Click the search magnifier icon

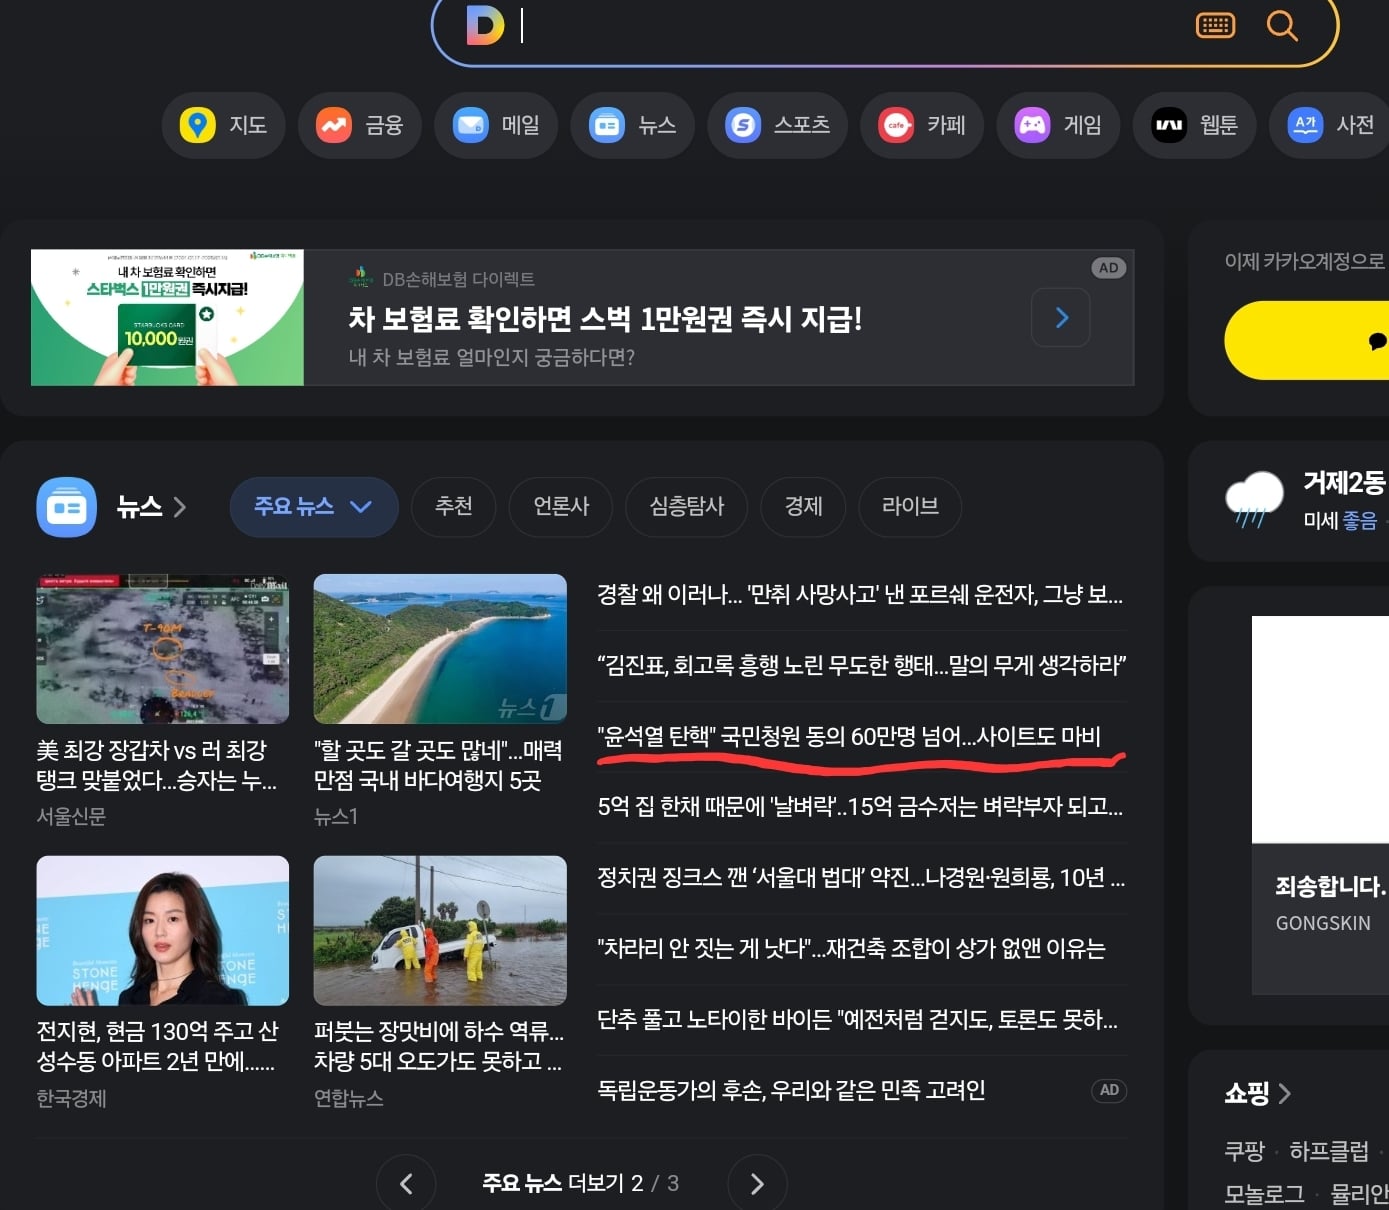pos(1281,25)
